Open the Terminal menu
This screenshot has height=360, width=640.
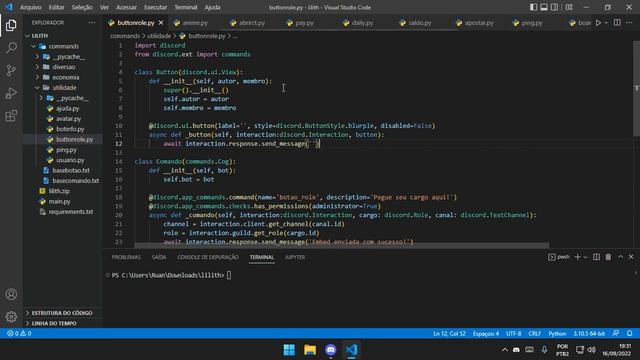coord(185,7)
